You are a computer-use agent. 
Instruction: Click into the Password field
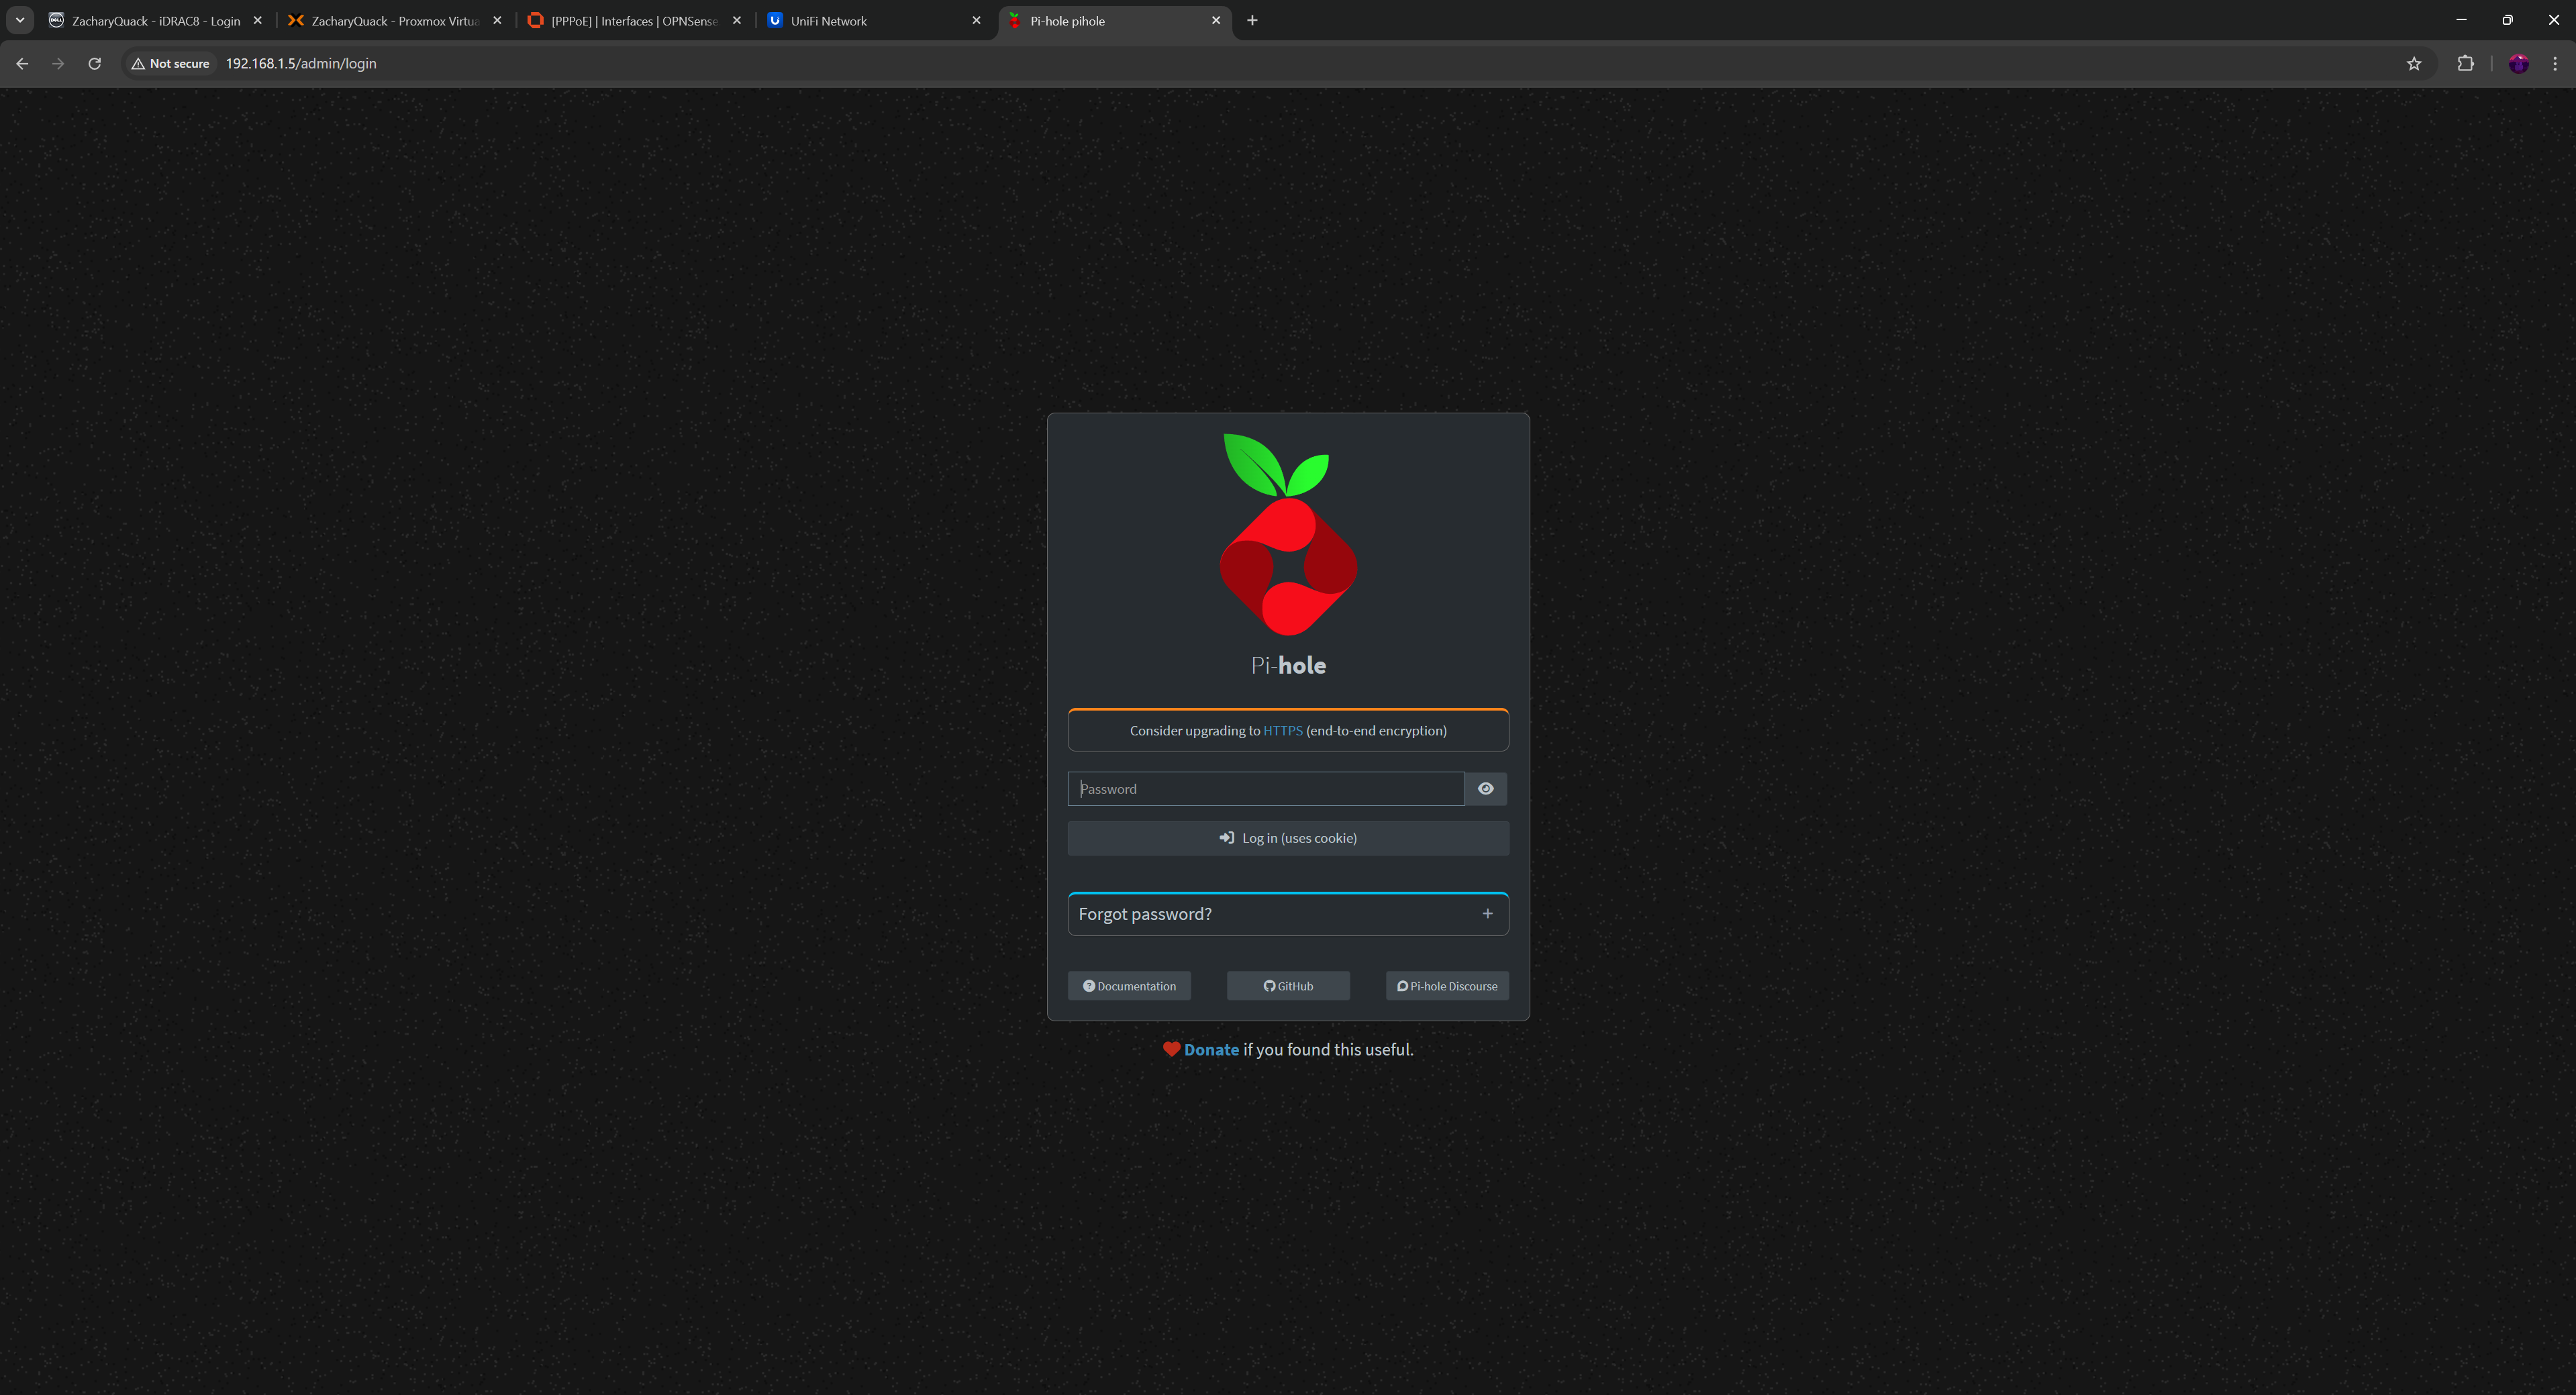coord(1265,789)
